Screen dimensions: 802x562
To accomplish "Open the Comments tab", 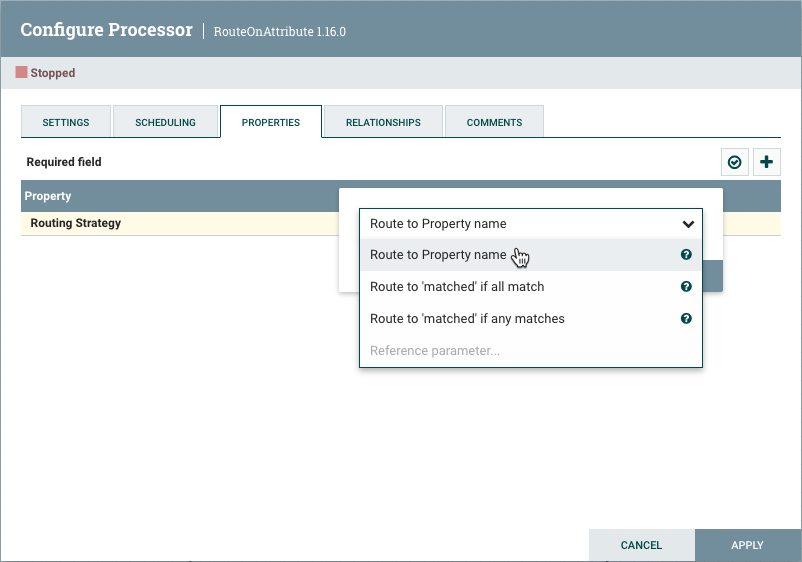I will (x=494, y=122).
